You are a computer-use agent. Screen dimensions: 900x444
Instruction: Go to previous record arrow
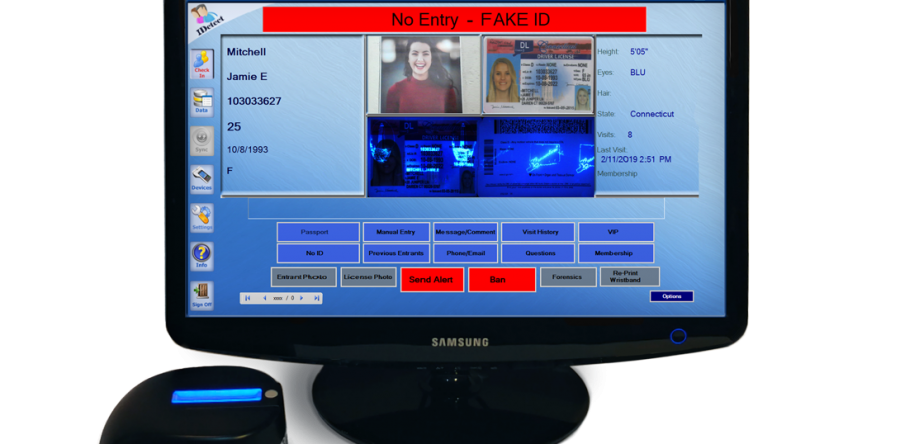pos(265,298)
